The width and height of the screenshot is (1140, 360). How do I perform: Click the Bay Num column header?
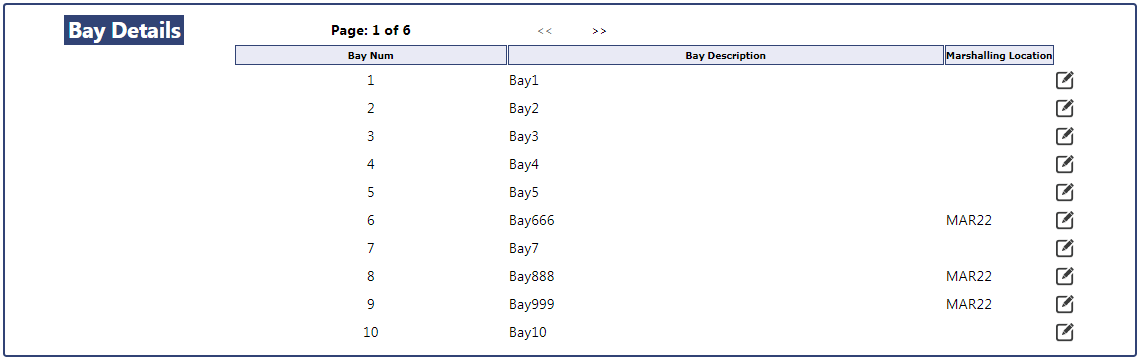coord(371,55)
